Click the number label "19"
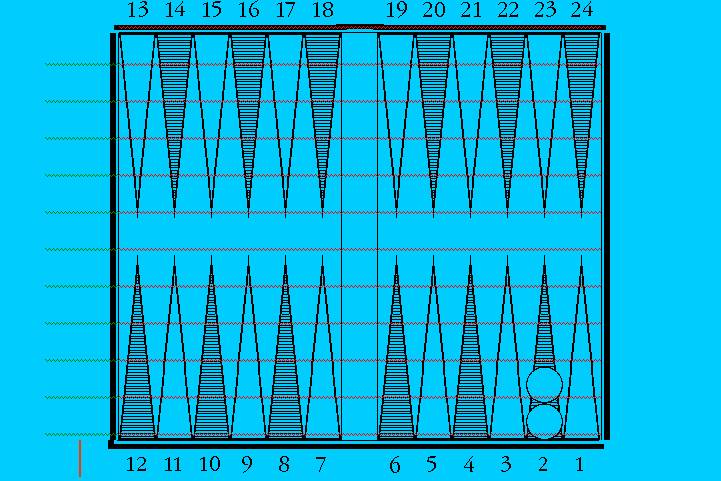721x481 pixels. pos(396,10)
